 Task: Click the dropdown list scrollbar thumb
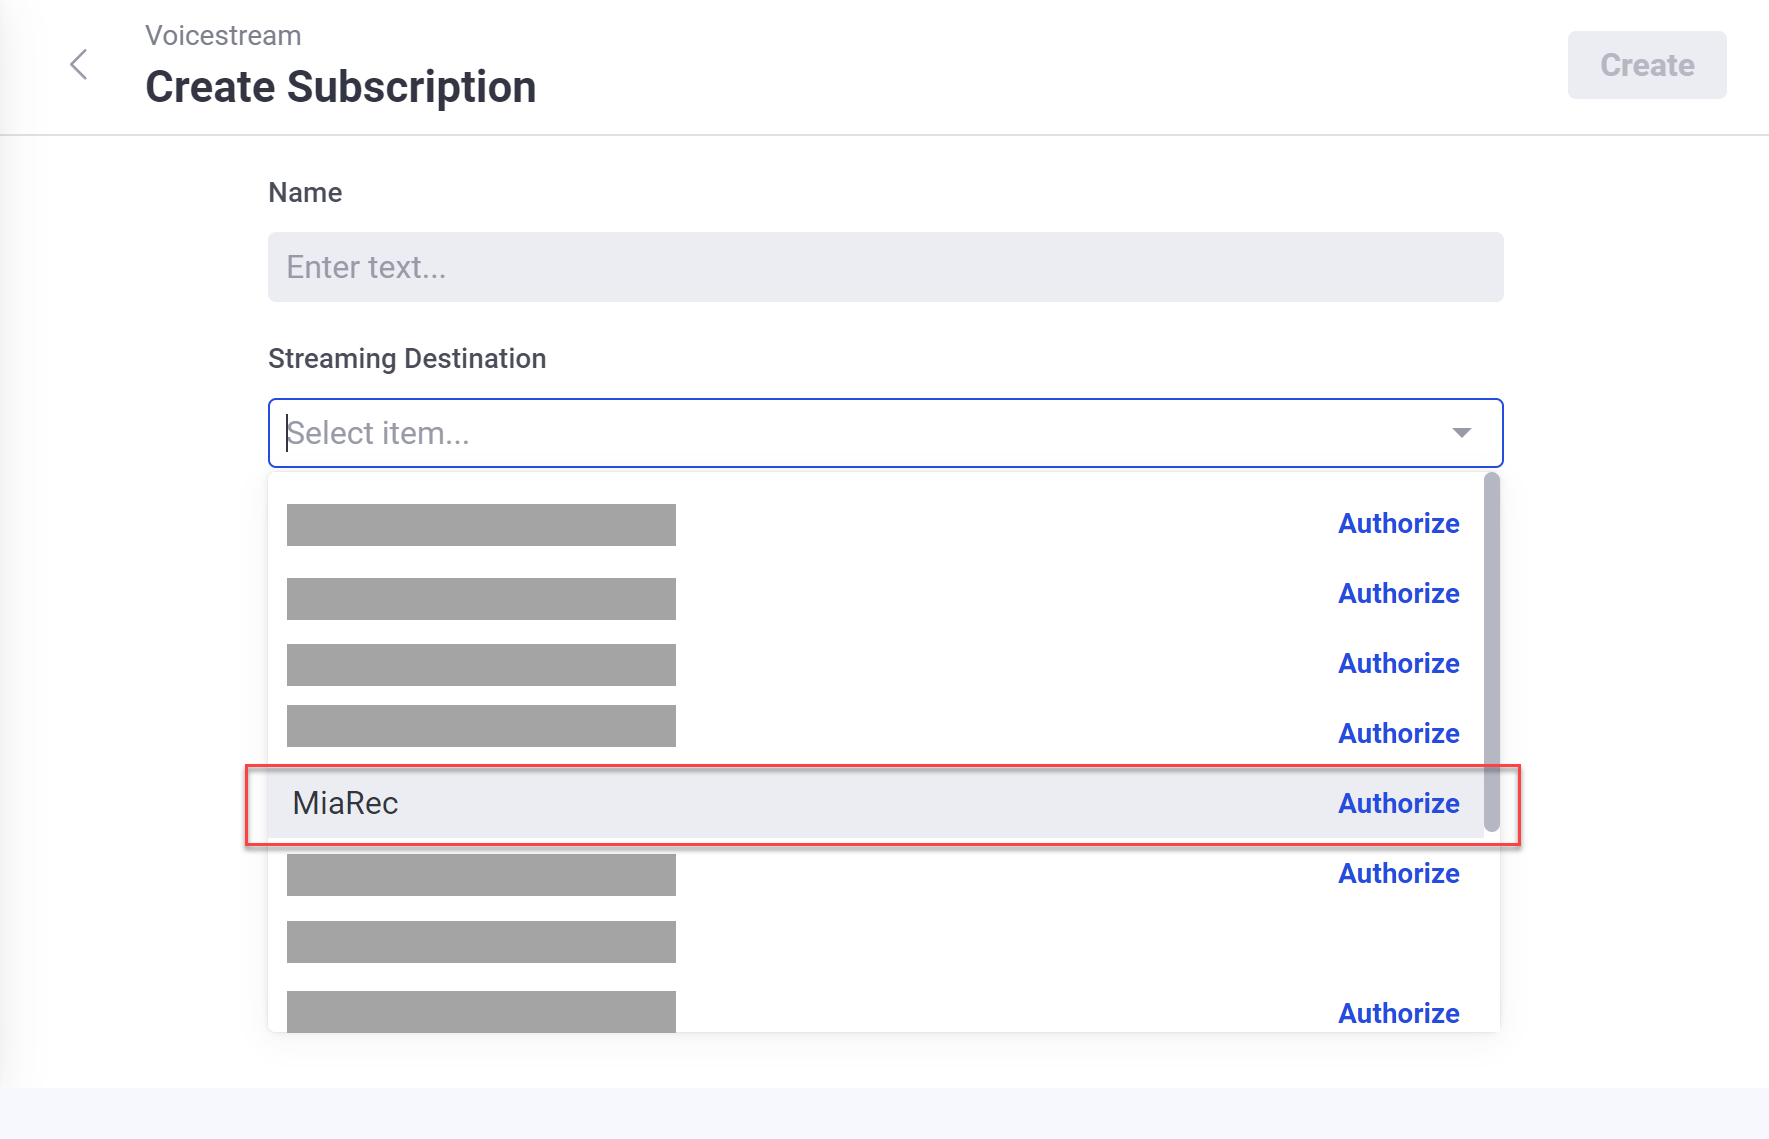pyautogui.click(x=1491, y=652)
